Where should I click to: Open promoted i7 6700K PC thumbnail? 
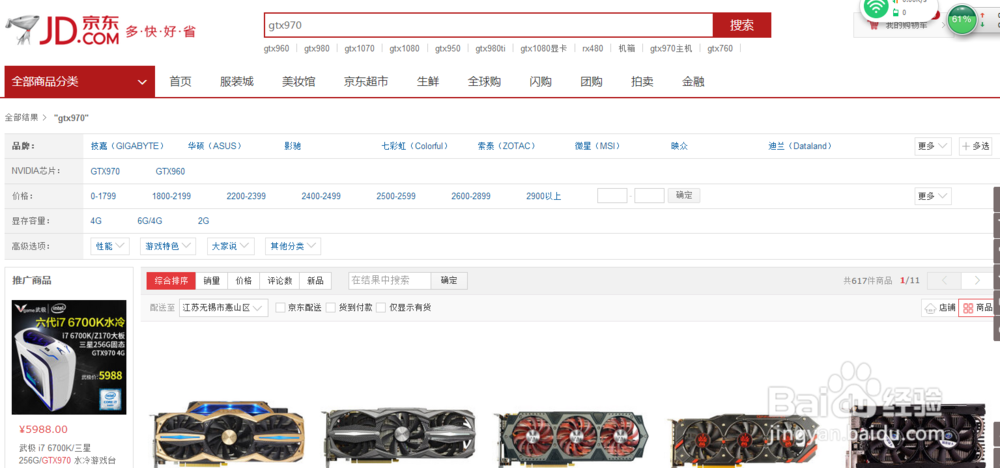(x=69, y=357)
